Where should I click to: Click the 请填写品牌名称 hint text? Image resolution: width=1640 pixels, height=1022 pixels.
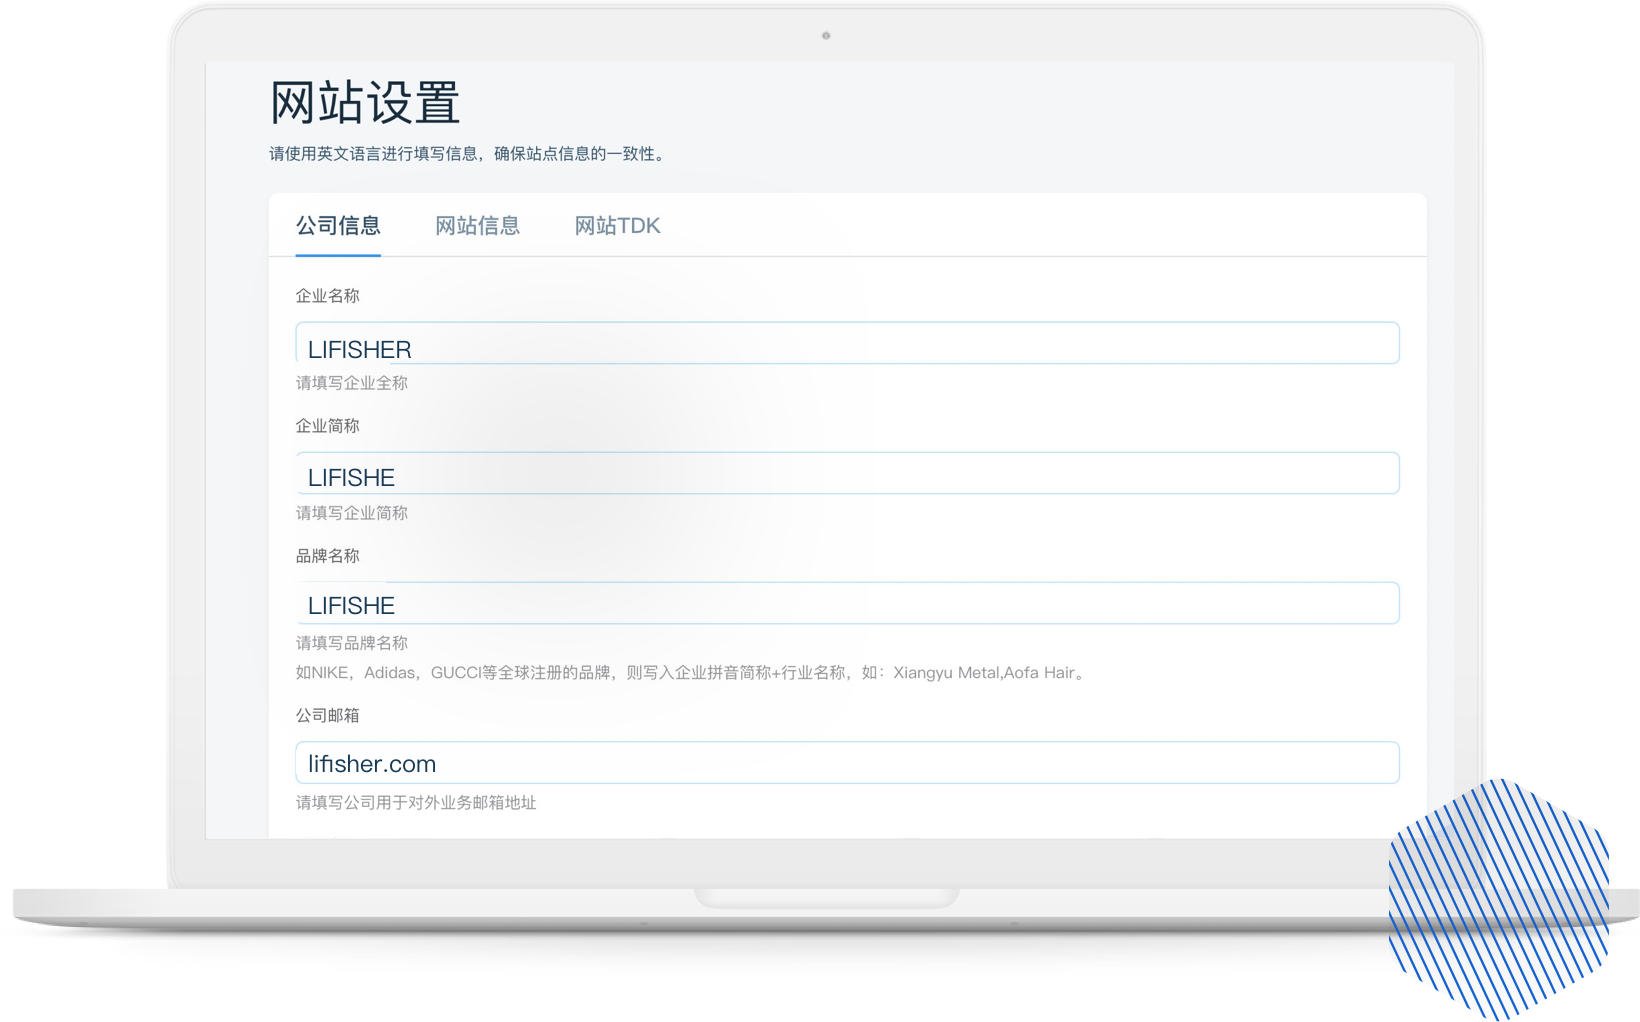(351, 643)
